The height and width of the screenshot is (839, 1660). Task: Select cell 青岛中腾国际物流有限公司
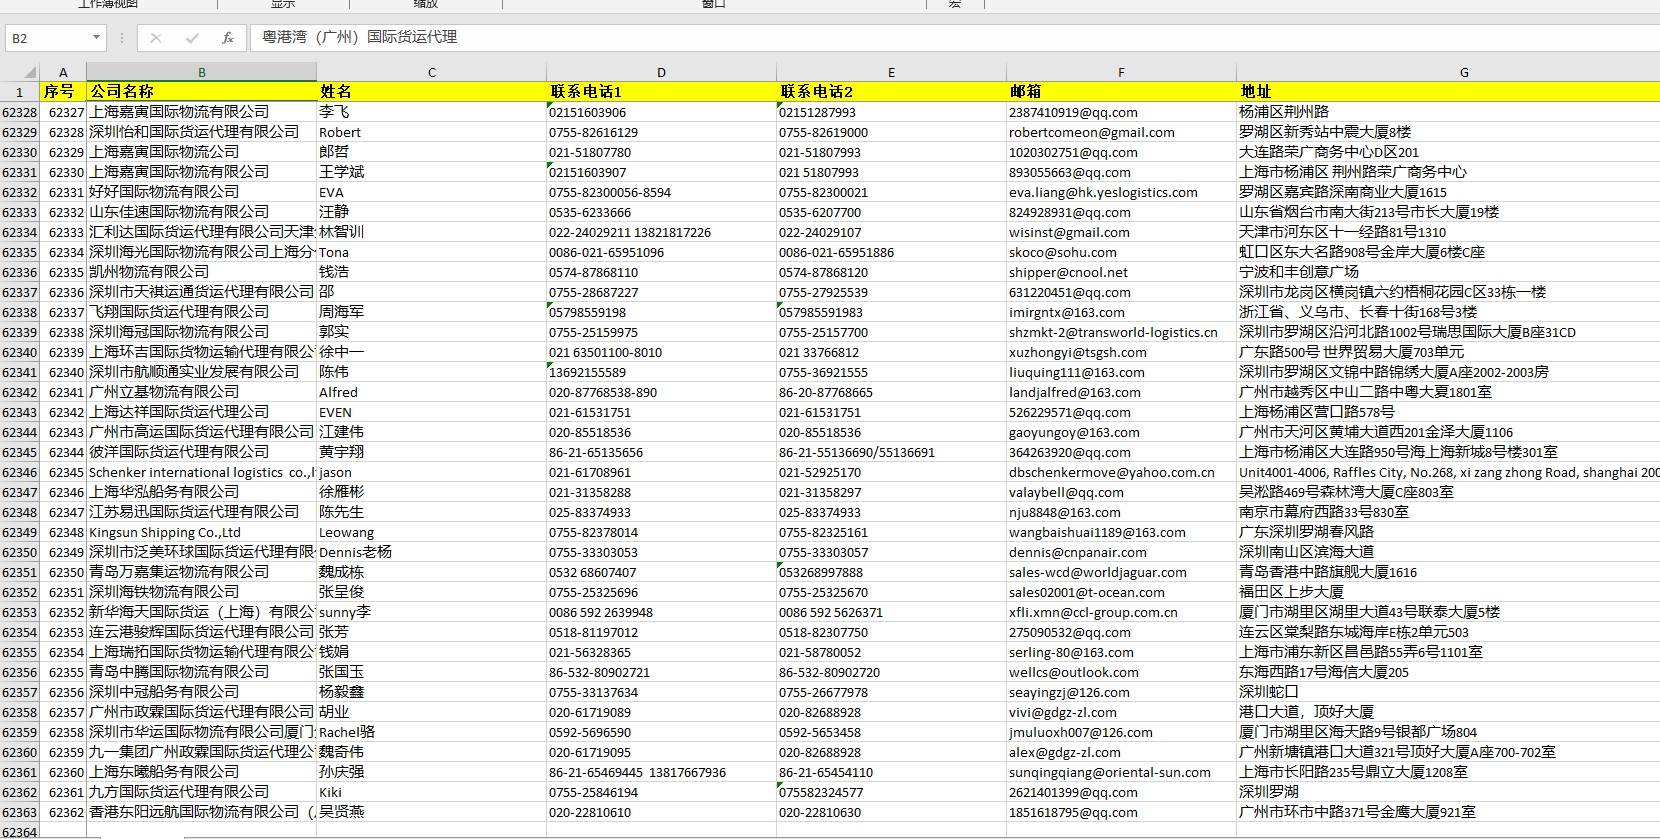click(201, 672)
